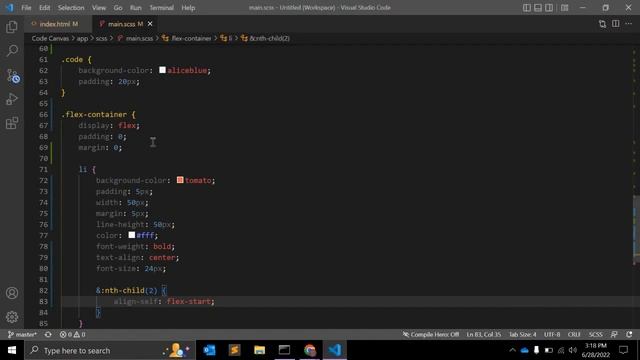Close the main.scss tab
Viewport: 640px width, 360px height.
150,24
